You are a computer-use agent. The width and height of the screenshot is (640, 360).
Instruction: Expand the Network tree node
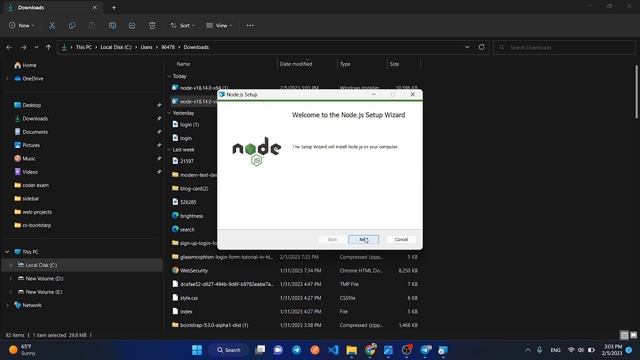7,305
